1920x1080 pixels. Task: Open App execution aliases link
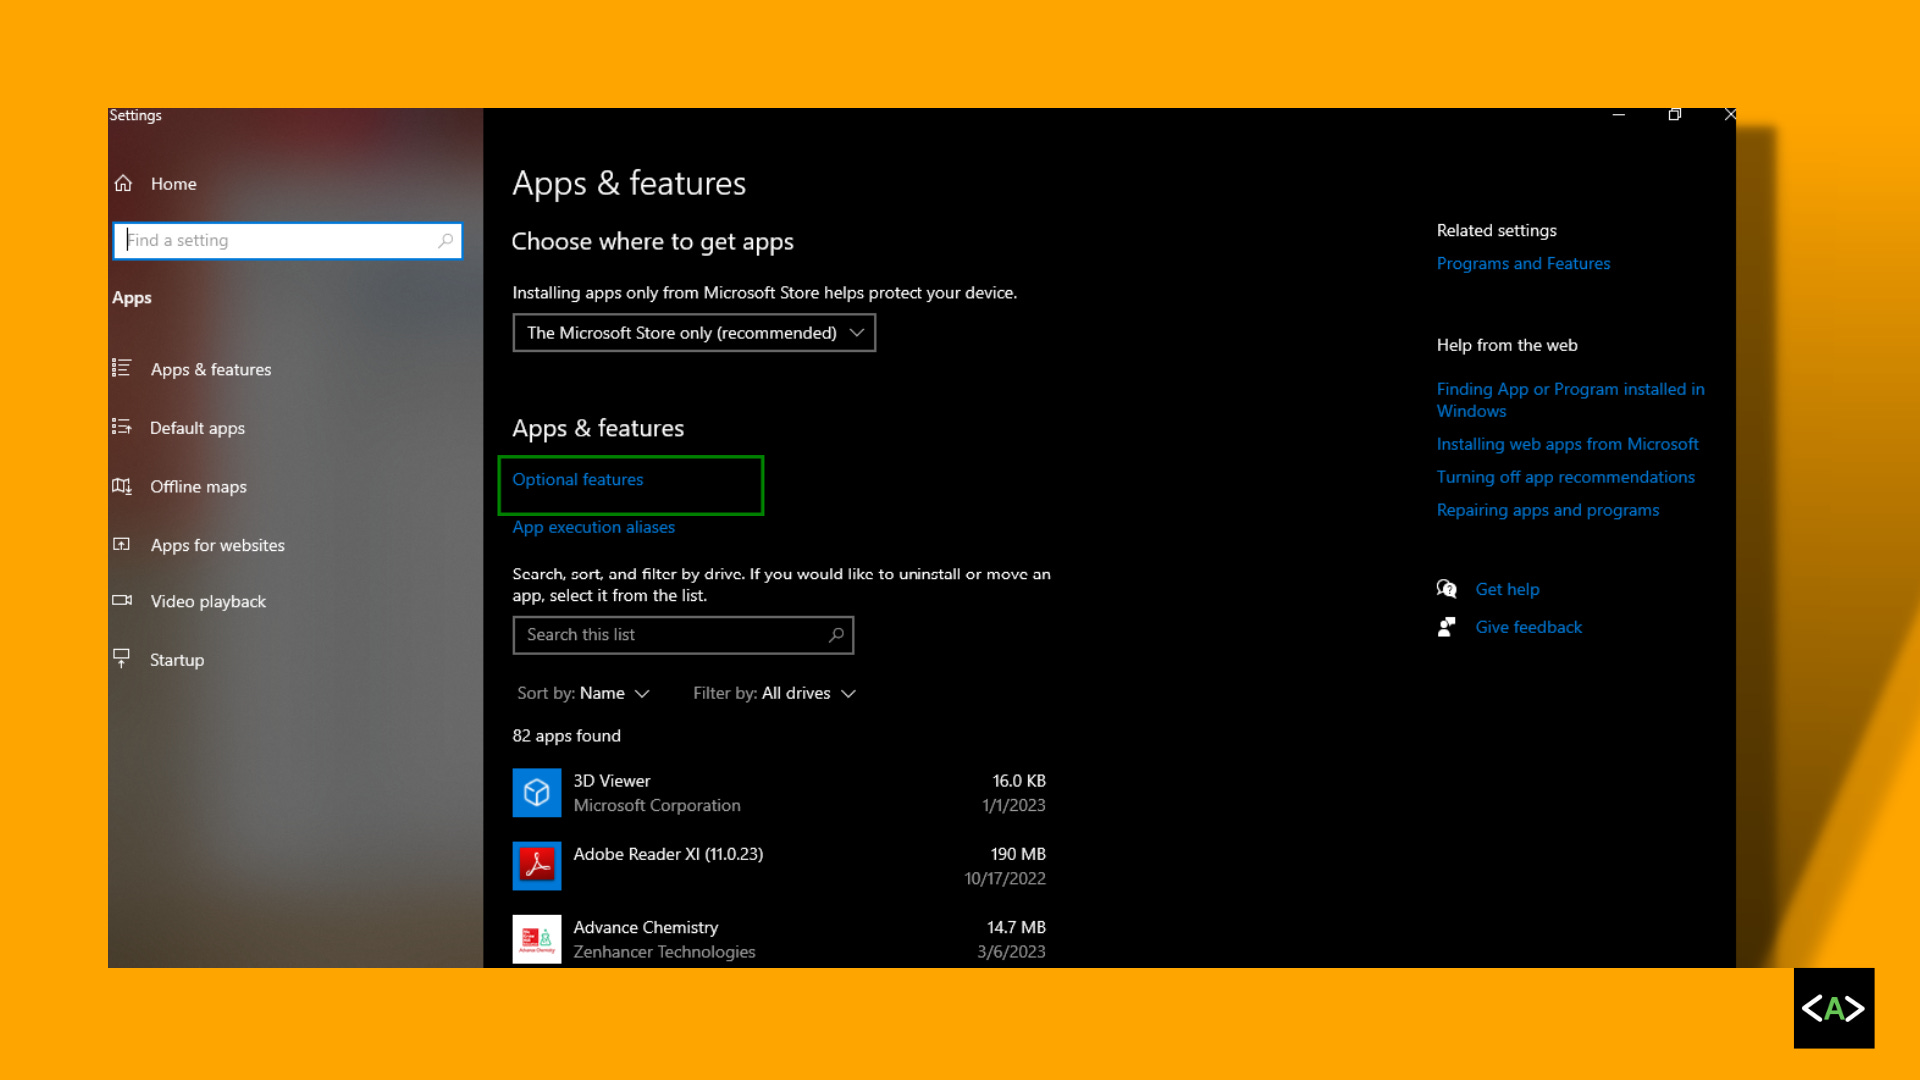[593, 527]
